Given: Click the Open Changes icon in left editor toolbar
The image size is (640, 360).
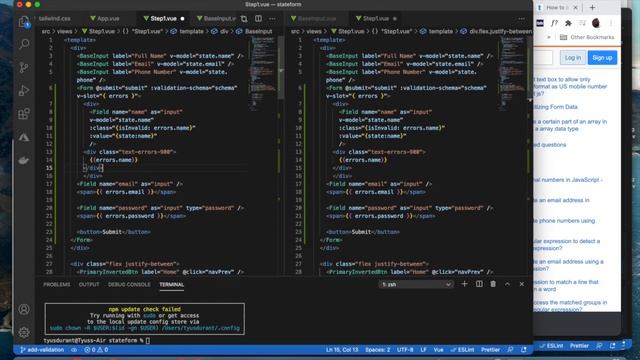Looking at the screenshot, I should pyautogui.click(x=244, y=19).
